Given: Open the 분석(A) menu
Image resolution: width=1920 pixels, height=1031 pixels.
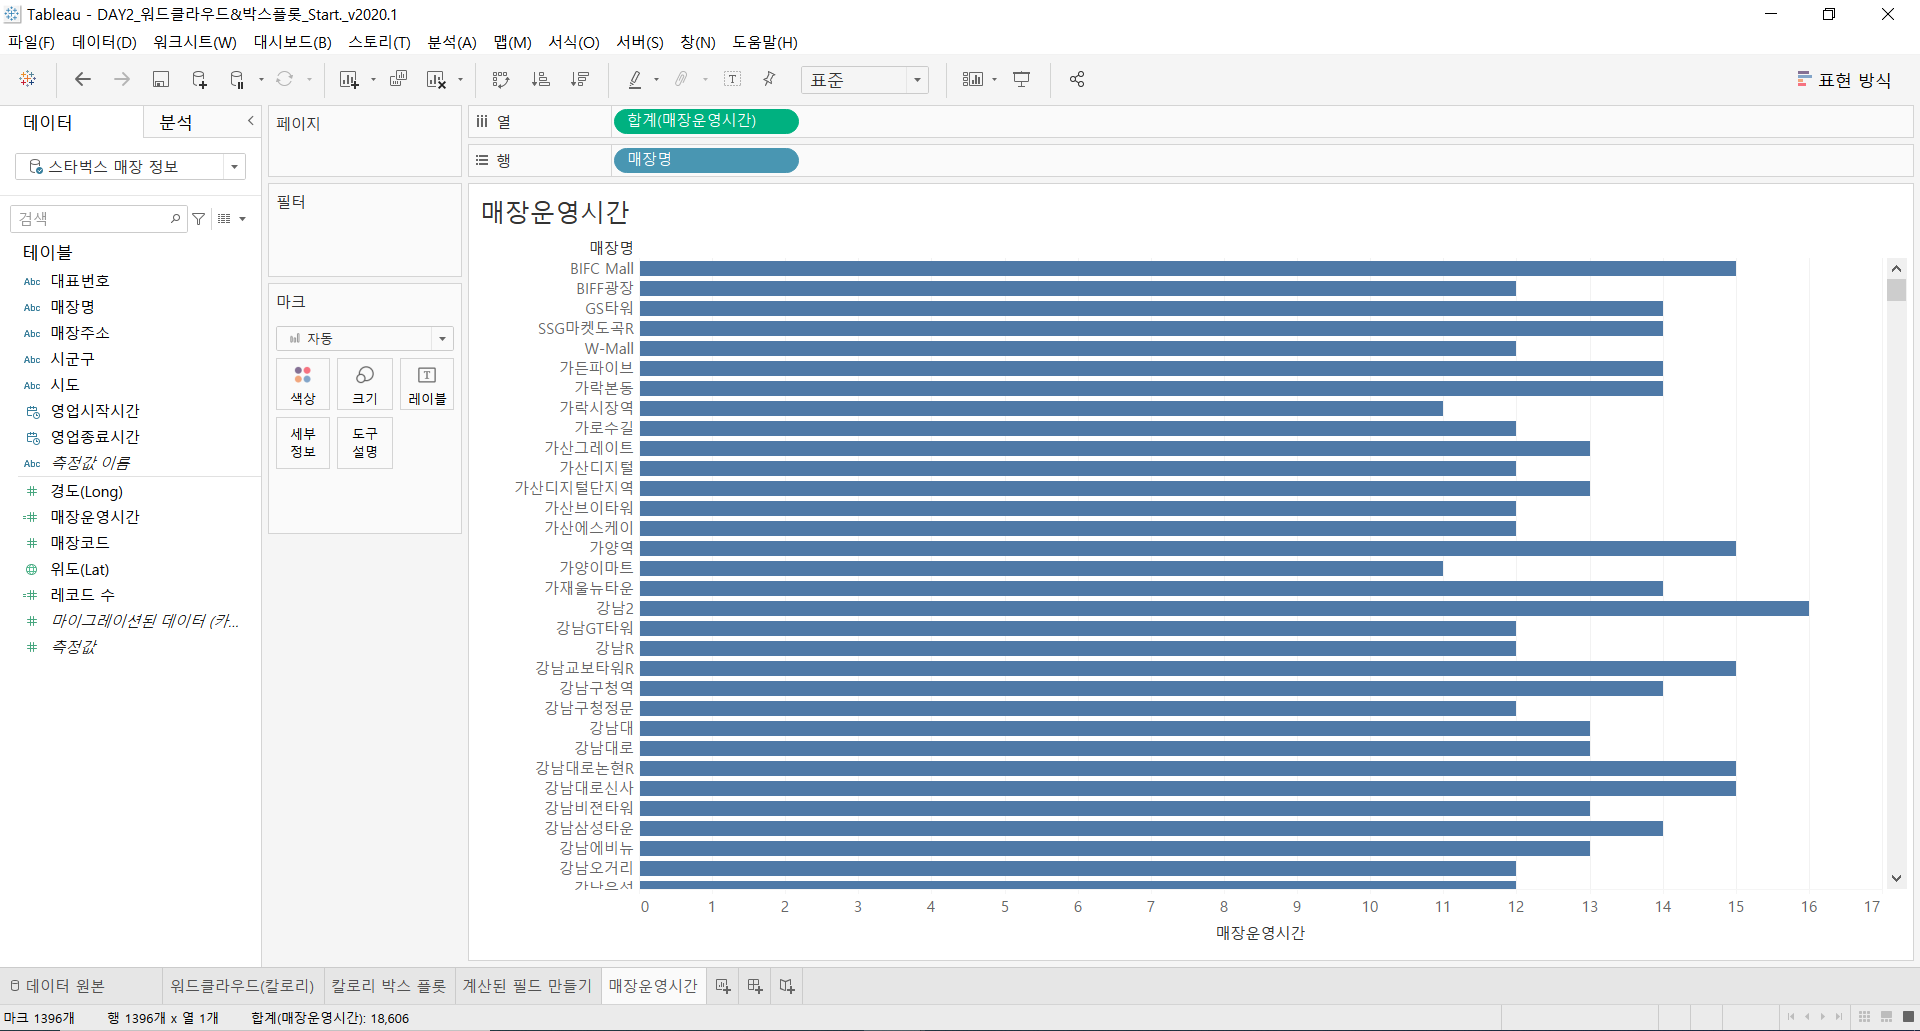Looking at the screenshot, I should [452, 42].
